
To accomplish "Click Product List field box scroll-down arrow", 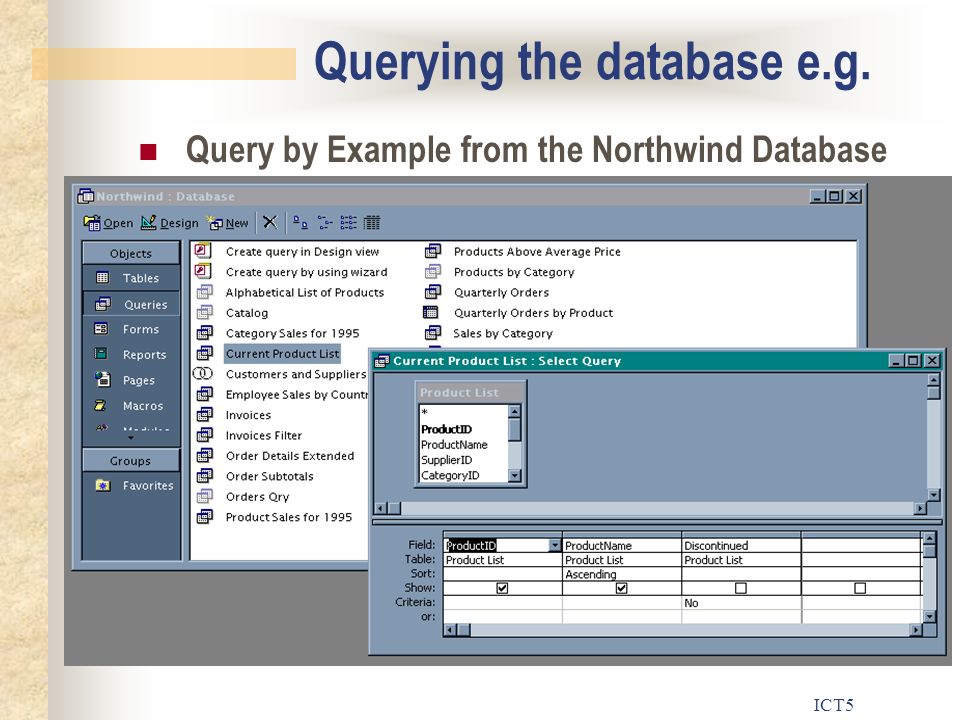I will coord(514,476).
